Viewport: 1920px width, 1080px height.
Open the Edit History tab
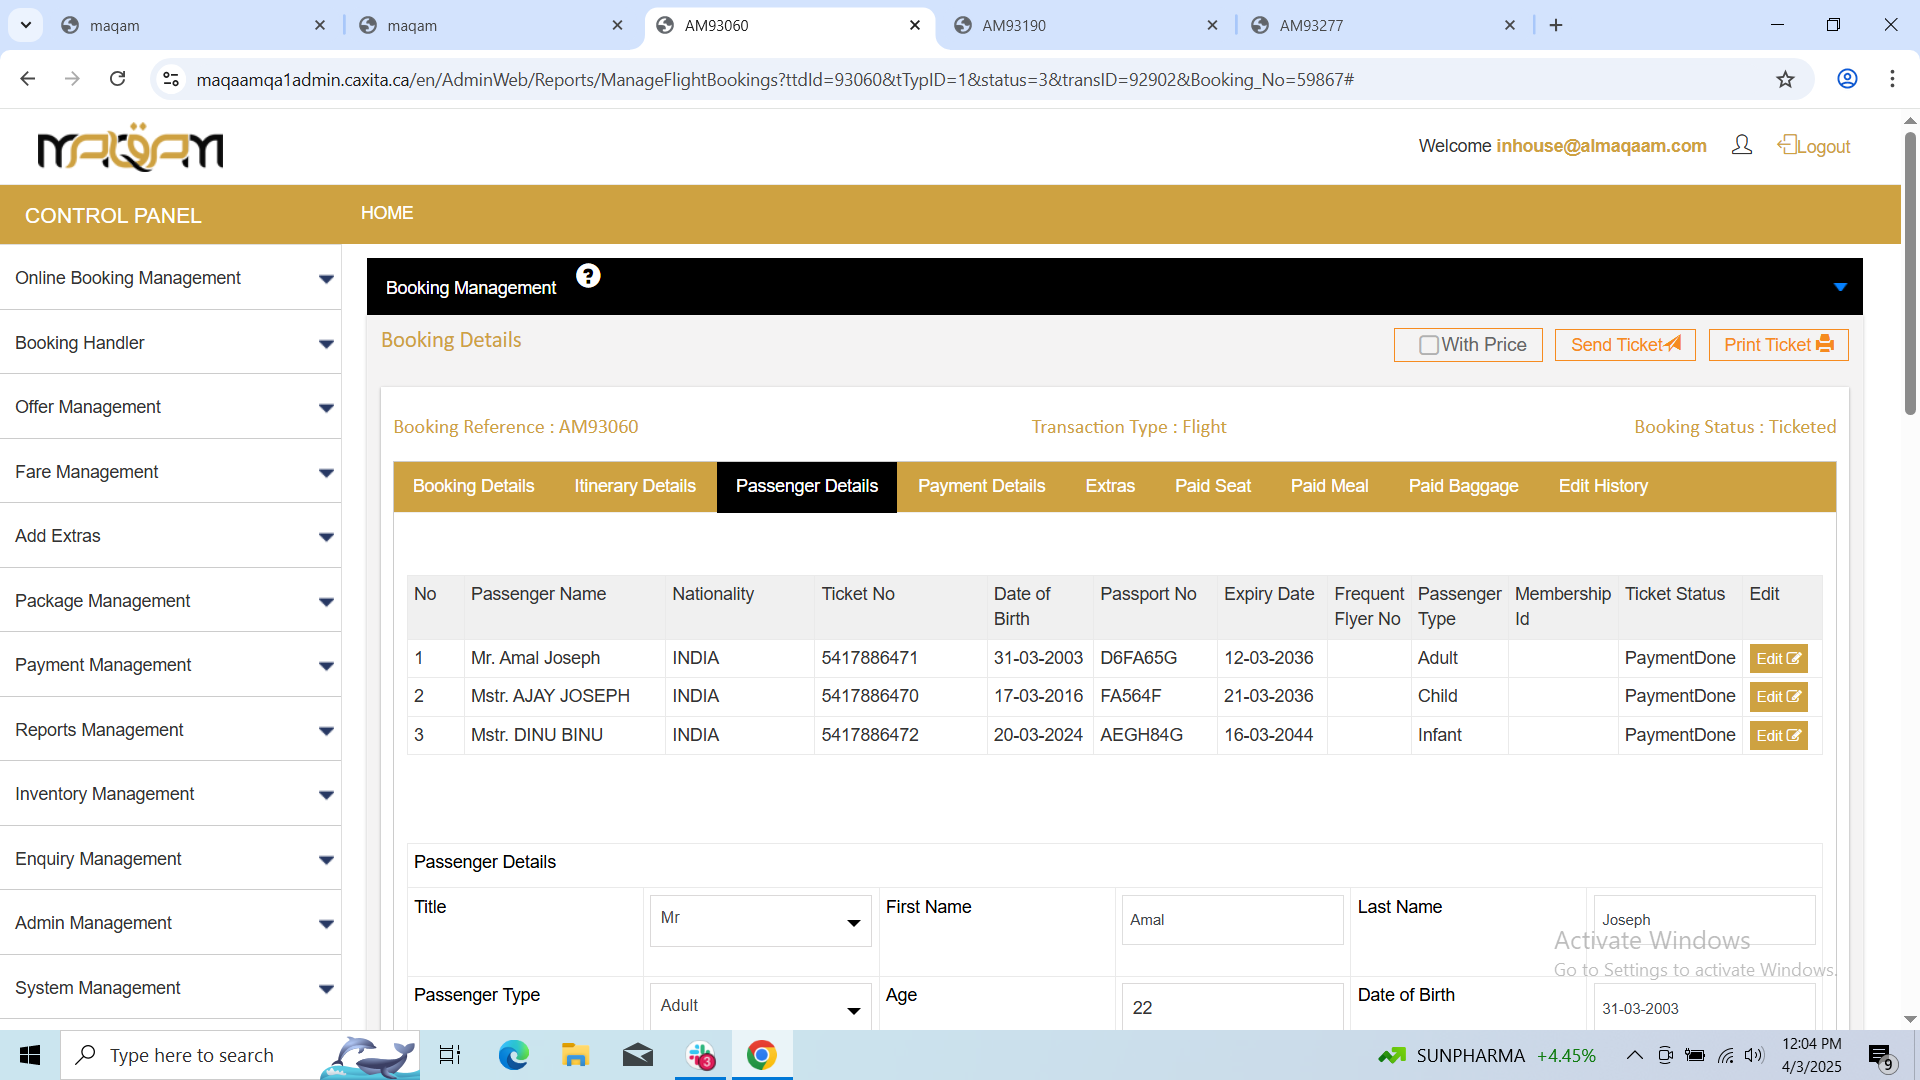(1602, 486)
